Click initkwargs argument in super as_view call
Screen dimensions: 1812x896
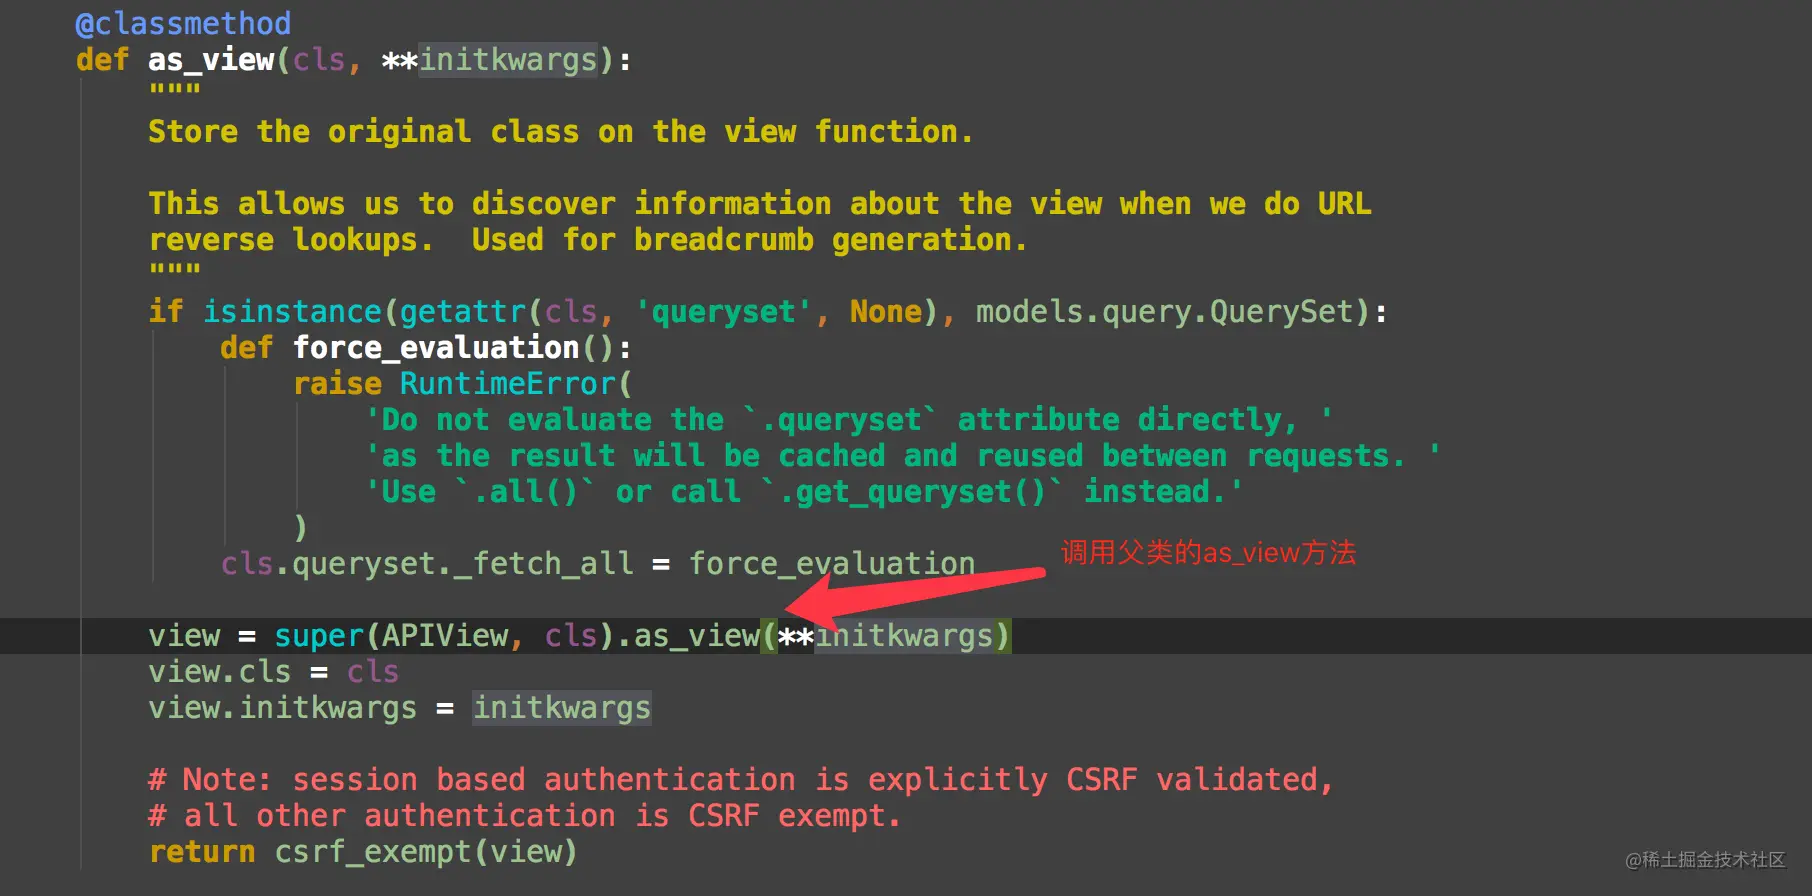pyautogui.click(x=905, y=636)
